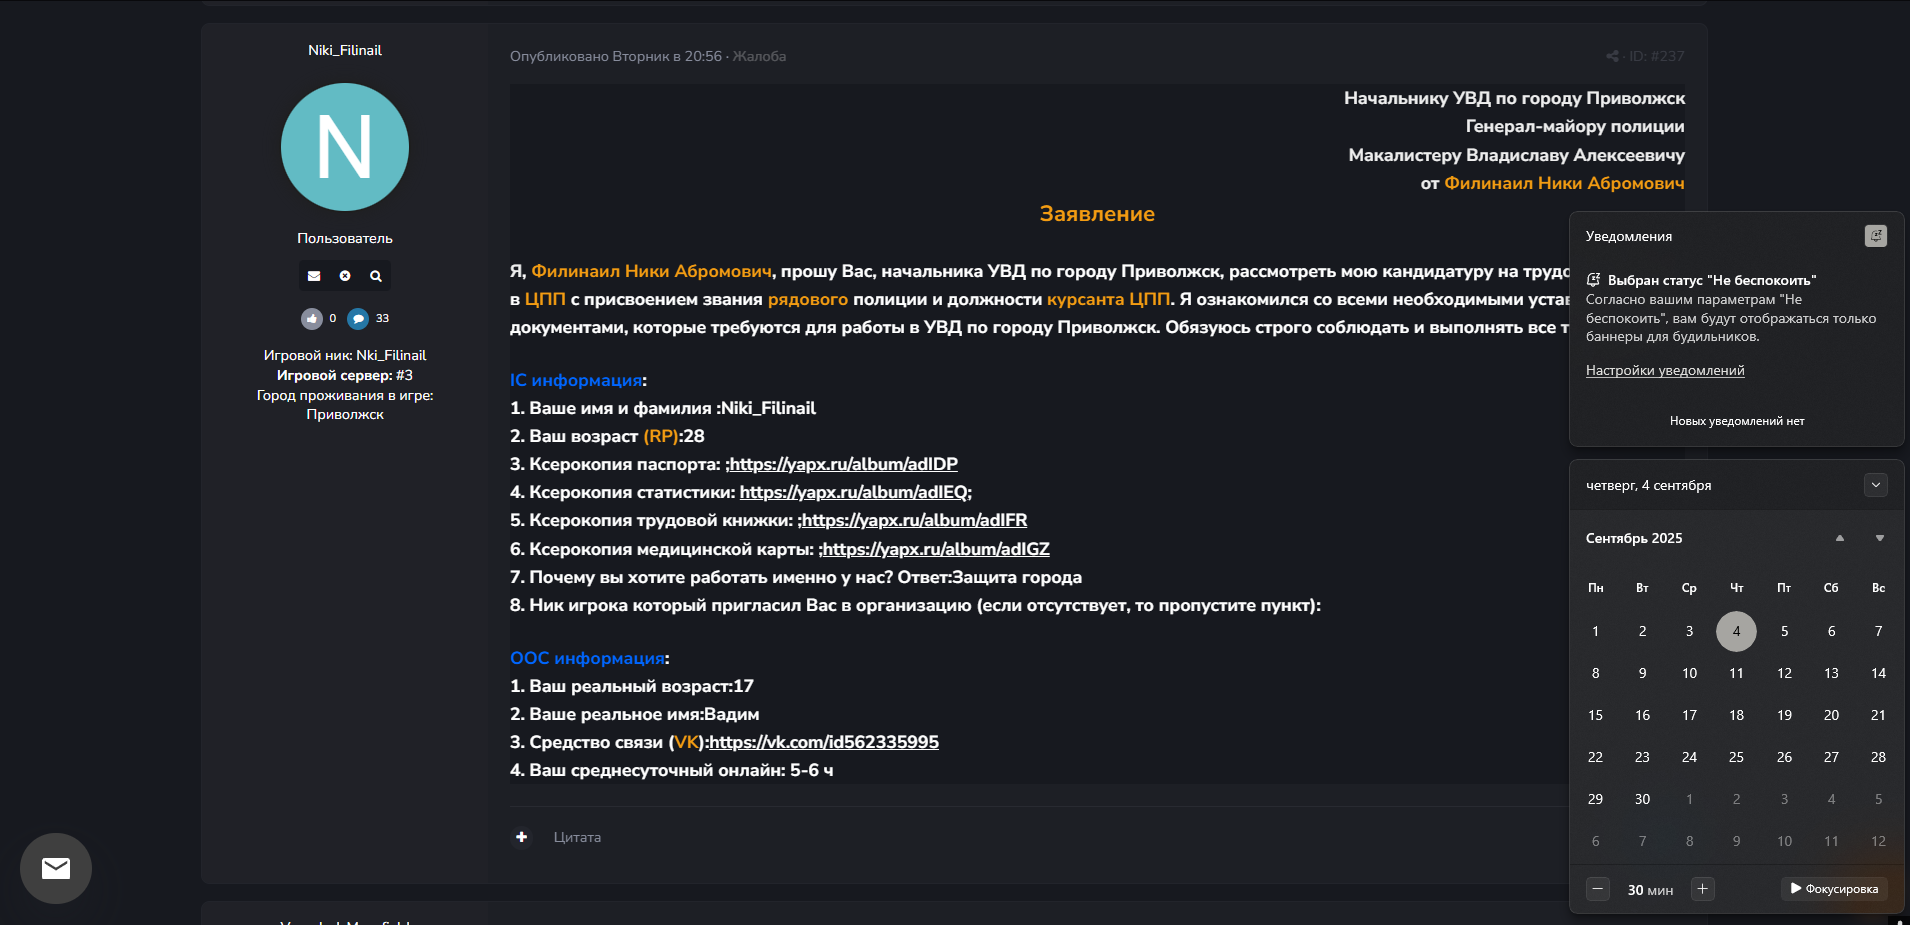Click the Цитата quote button

(x=577, y=837)
